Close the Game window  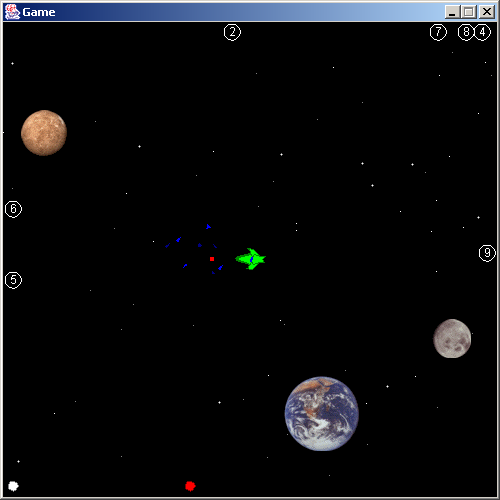coord(487,12)
